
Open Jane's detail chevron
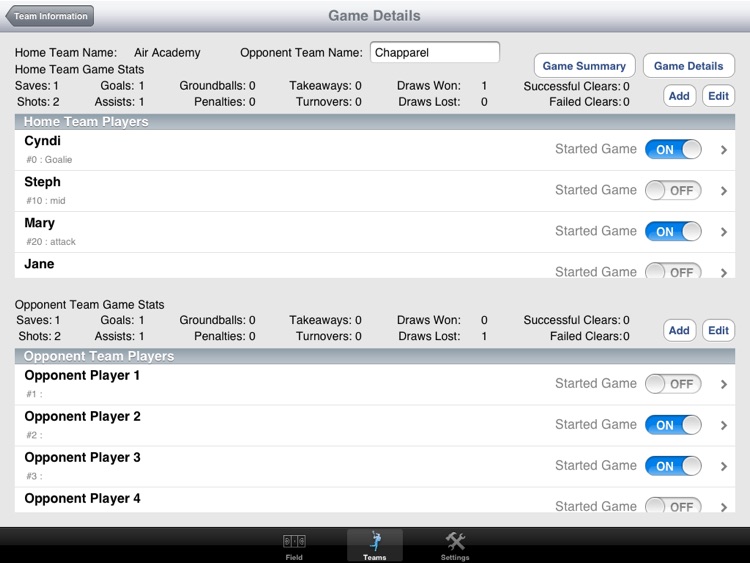click(x=724, y=273)
